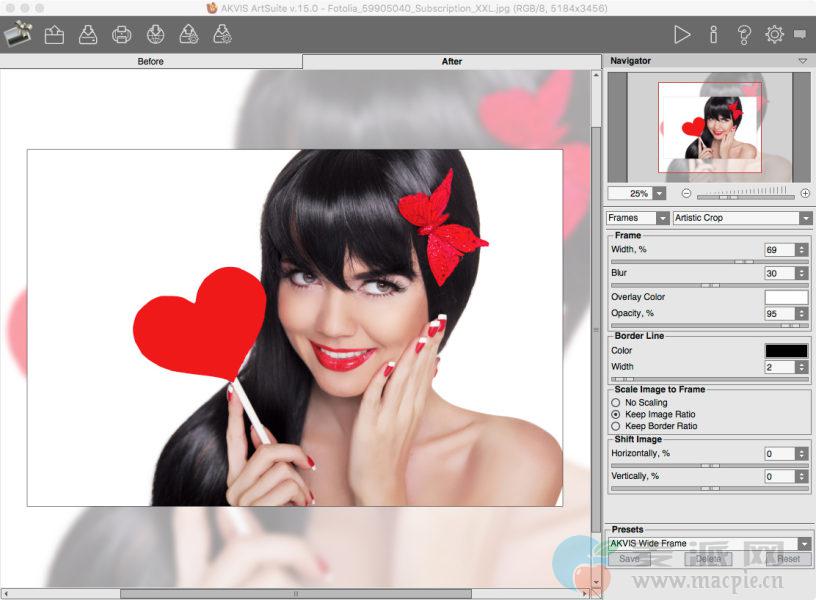Select the No Scaling option
Image resolution: width=816 pixels, height=600 pixels.
point(616,403)
